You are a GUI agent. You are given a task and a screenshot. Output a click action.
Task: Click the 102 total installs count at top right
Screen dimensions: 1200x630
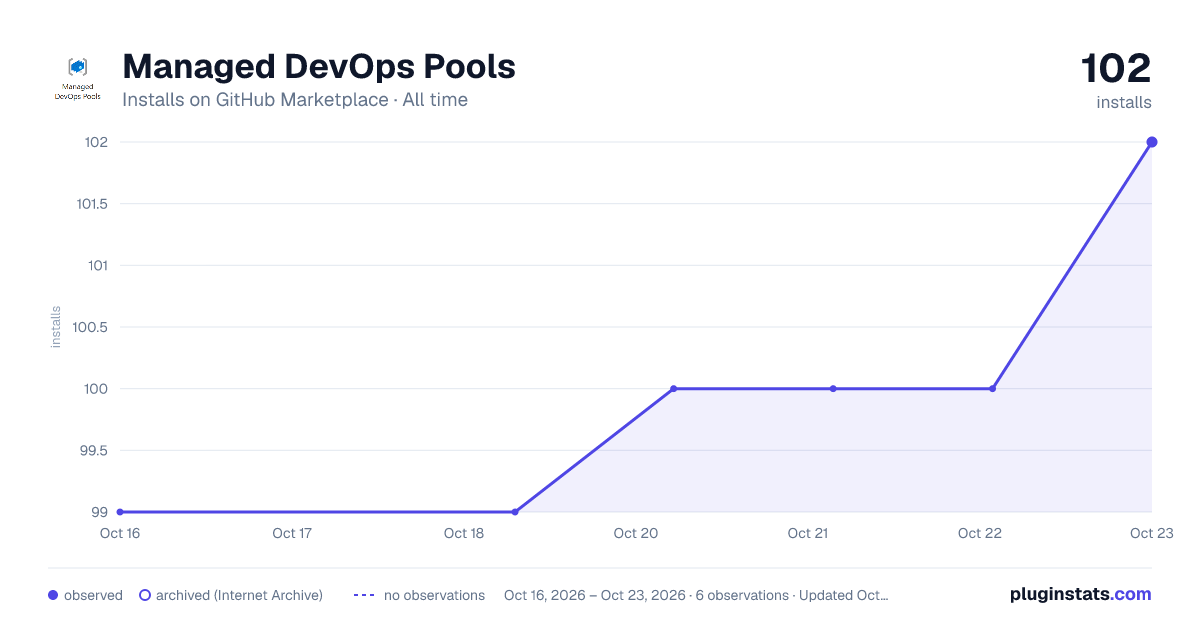point(1116,69)
